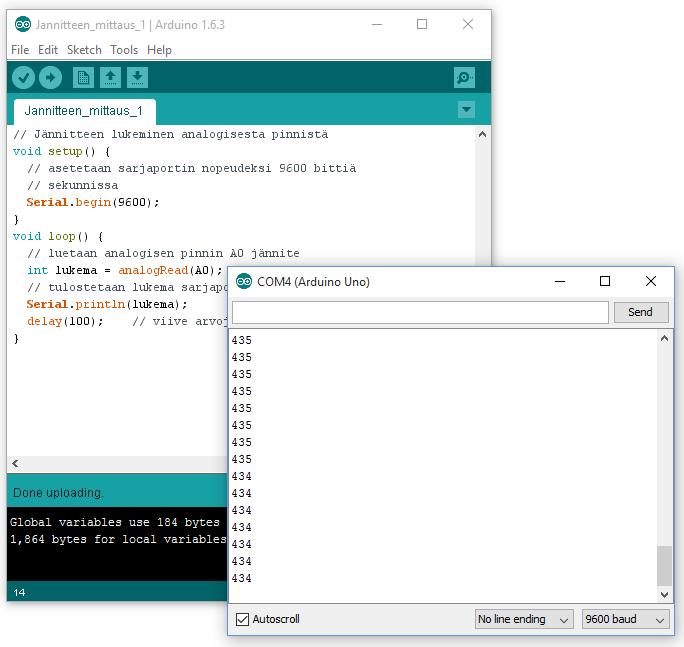684x647 pixels.
Task: Maximize the Arduino IDE window
Action: (422, 24)
